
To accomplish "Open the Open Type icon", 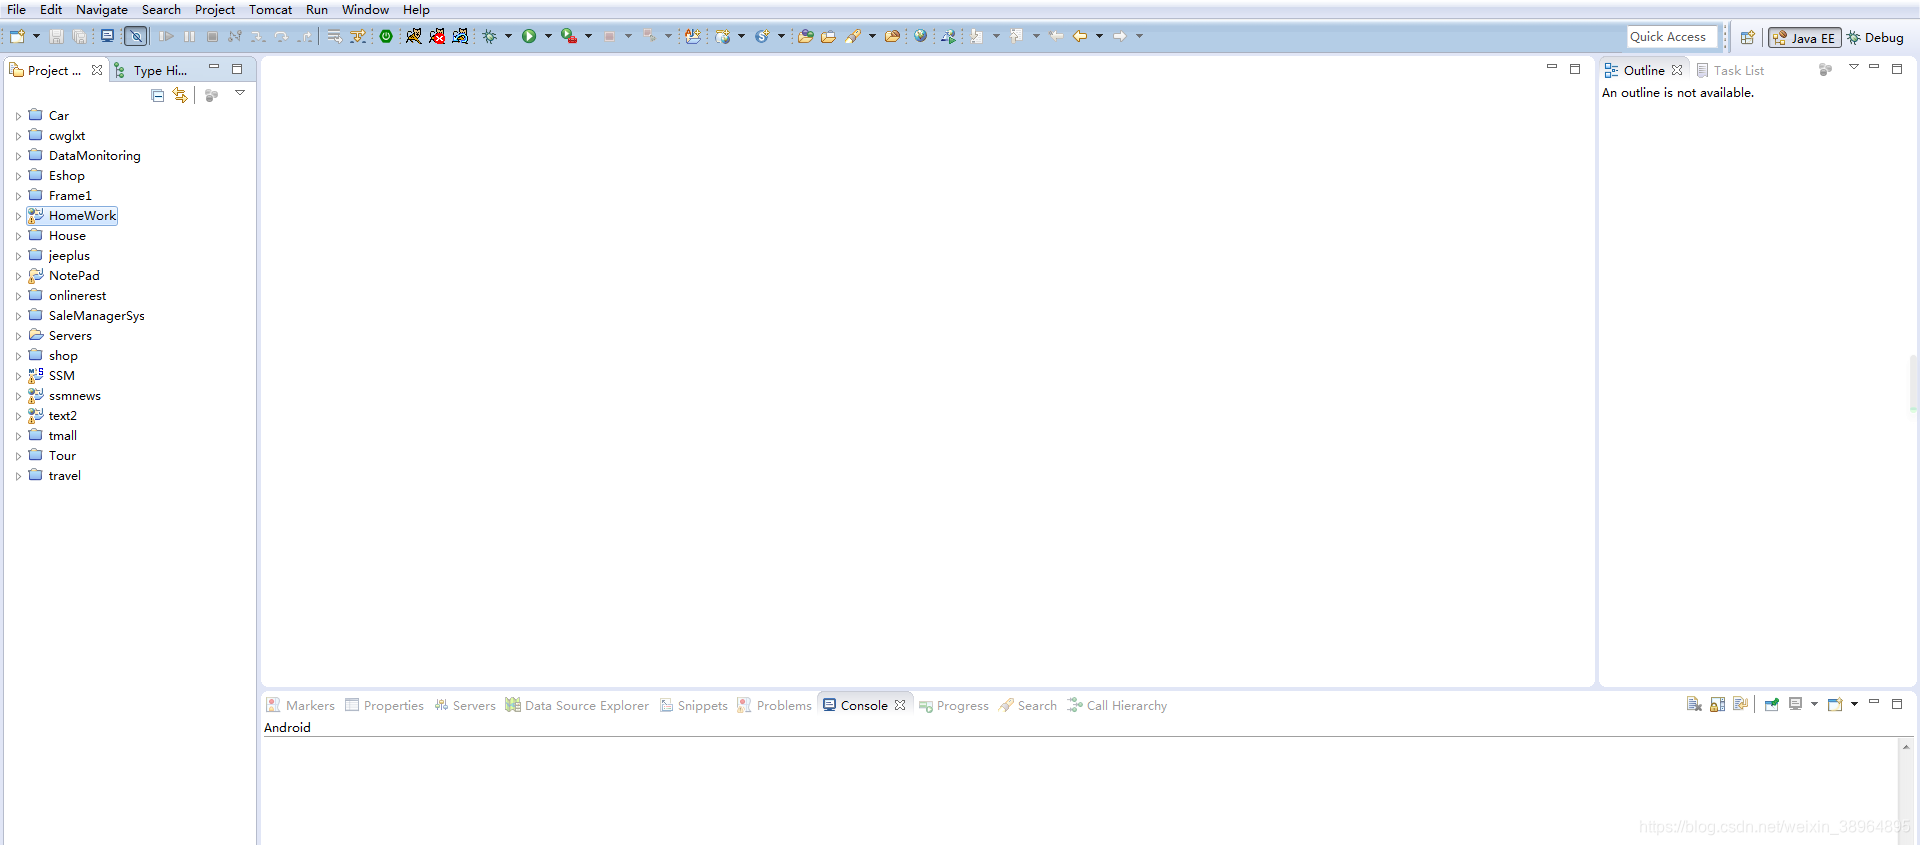I will [805, 36].
